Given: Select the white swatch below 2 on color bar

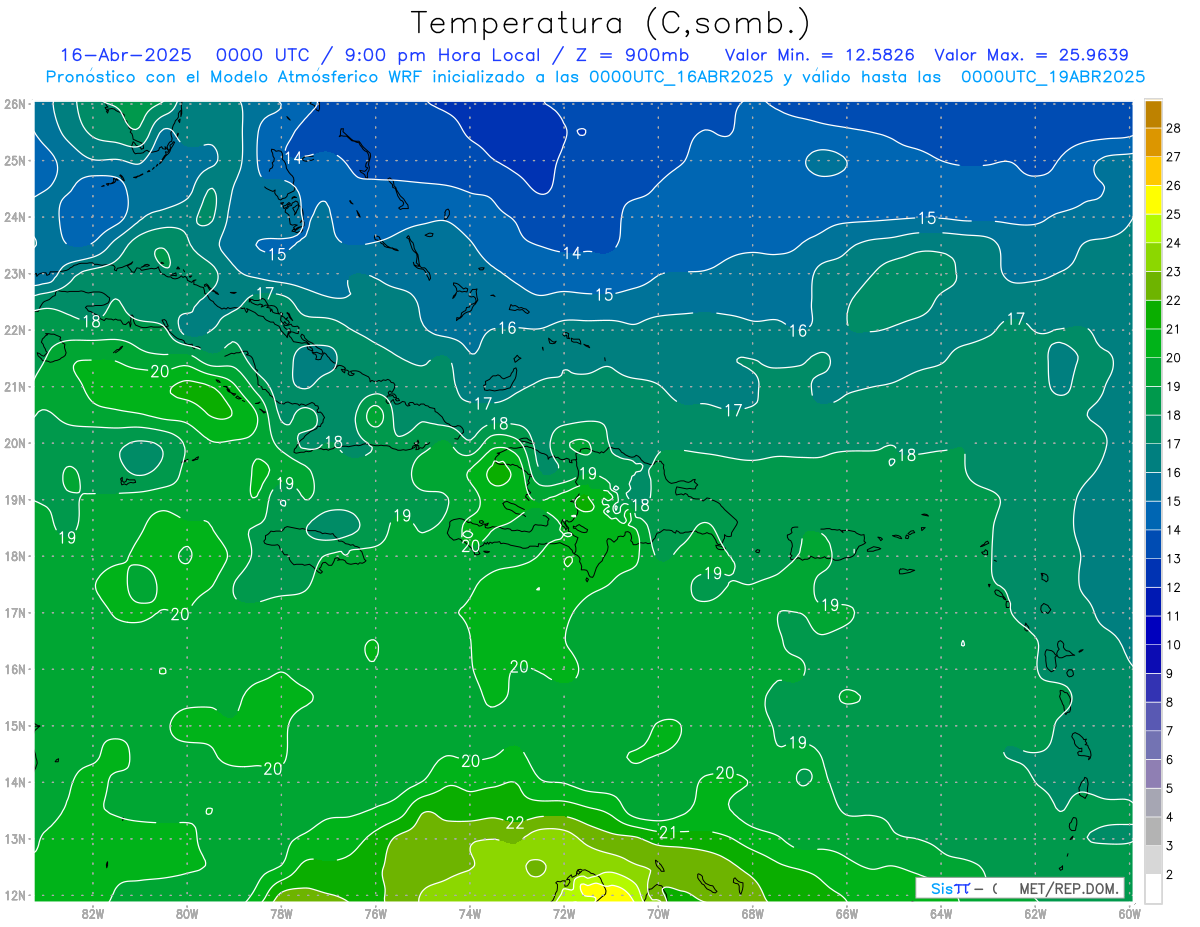Looking at the screenshot, I should [1153, 888].
